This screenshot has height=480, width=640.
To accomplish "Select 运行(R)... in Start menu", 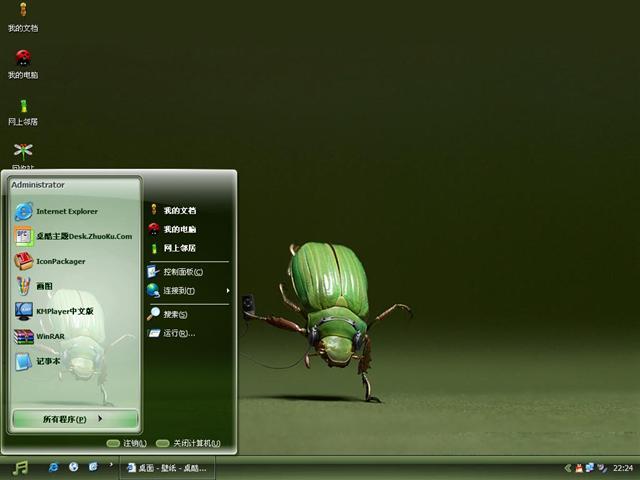I will coord(178,333).
